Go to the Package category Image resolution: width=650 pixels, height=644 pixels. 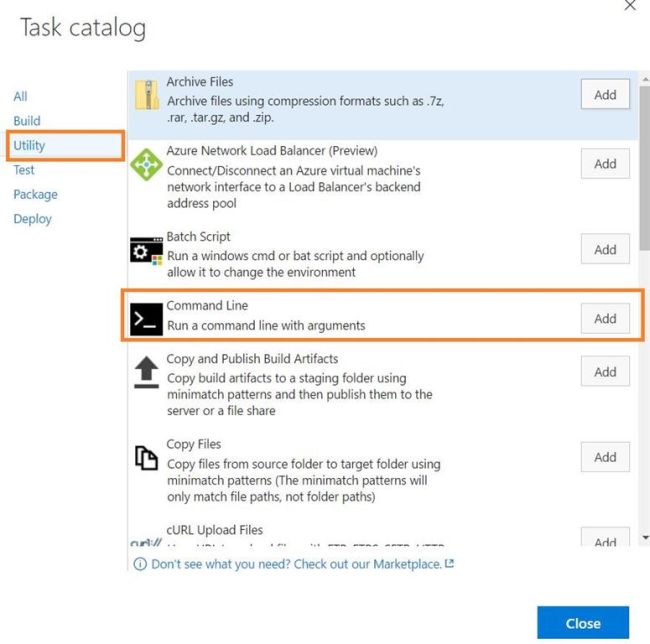[35, 194]
